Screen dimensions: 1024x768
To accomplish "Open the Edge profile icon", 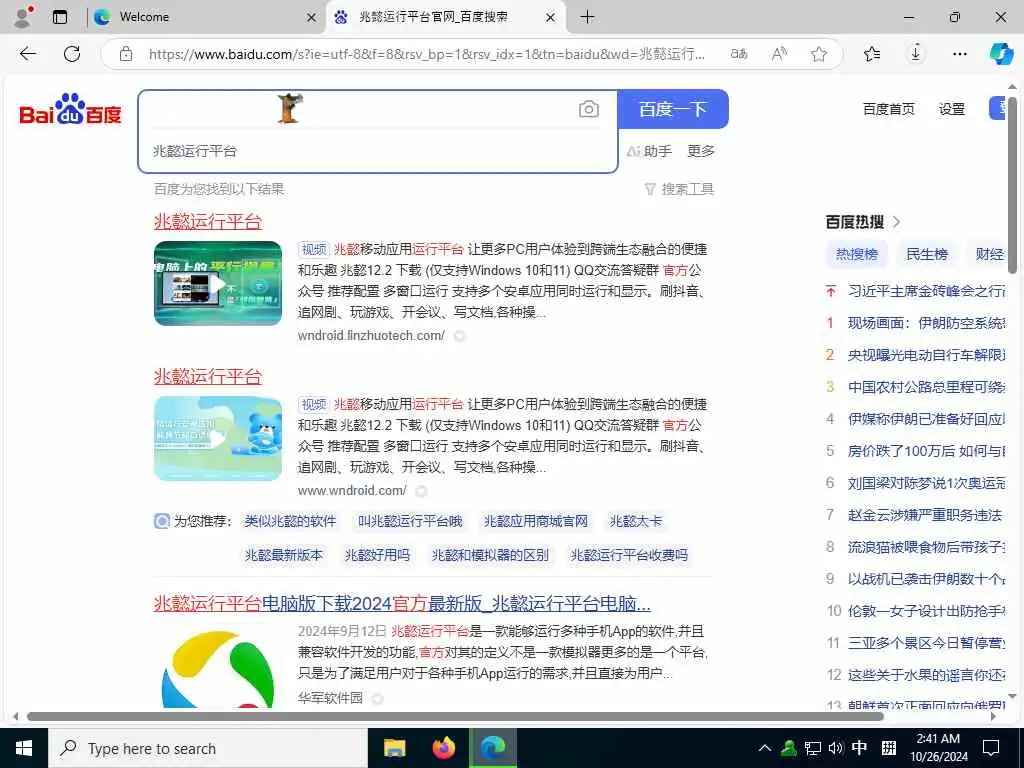I will (24, 16).
